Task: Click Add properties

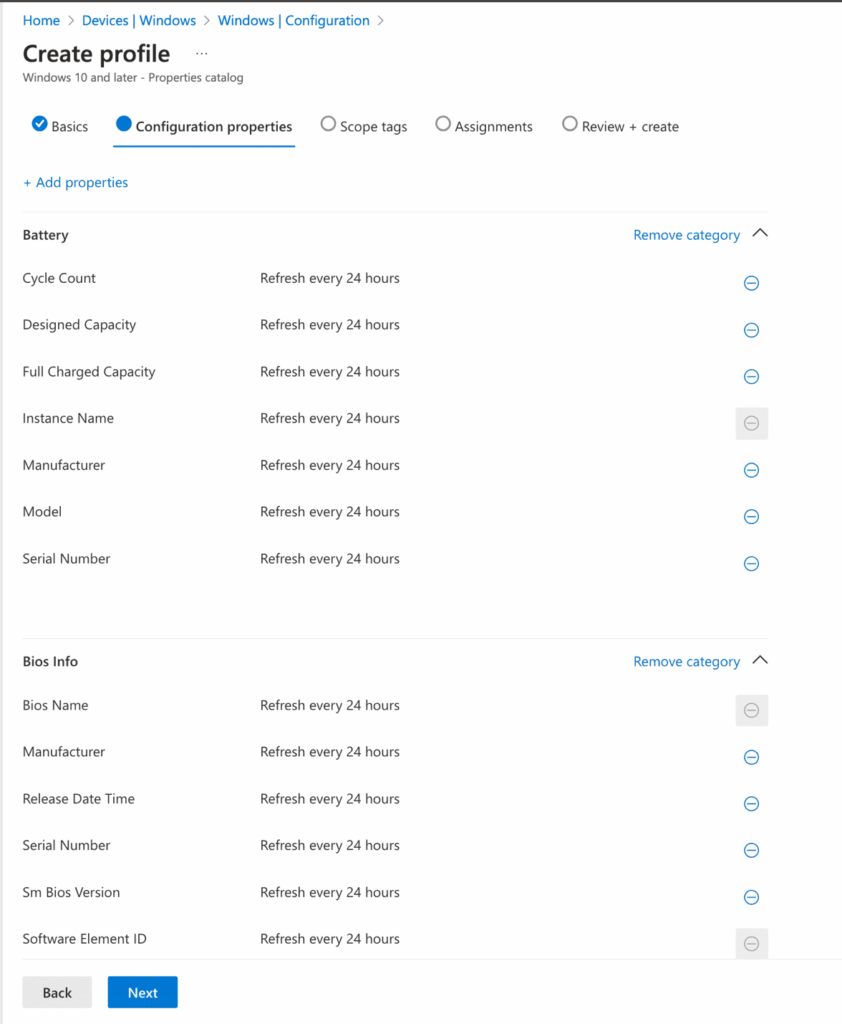Action: (75, 182)
